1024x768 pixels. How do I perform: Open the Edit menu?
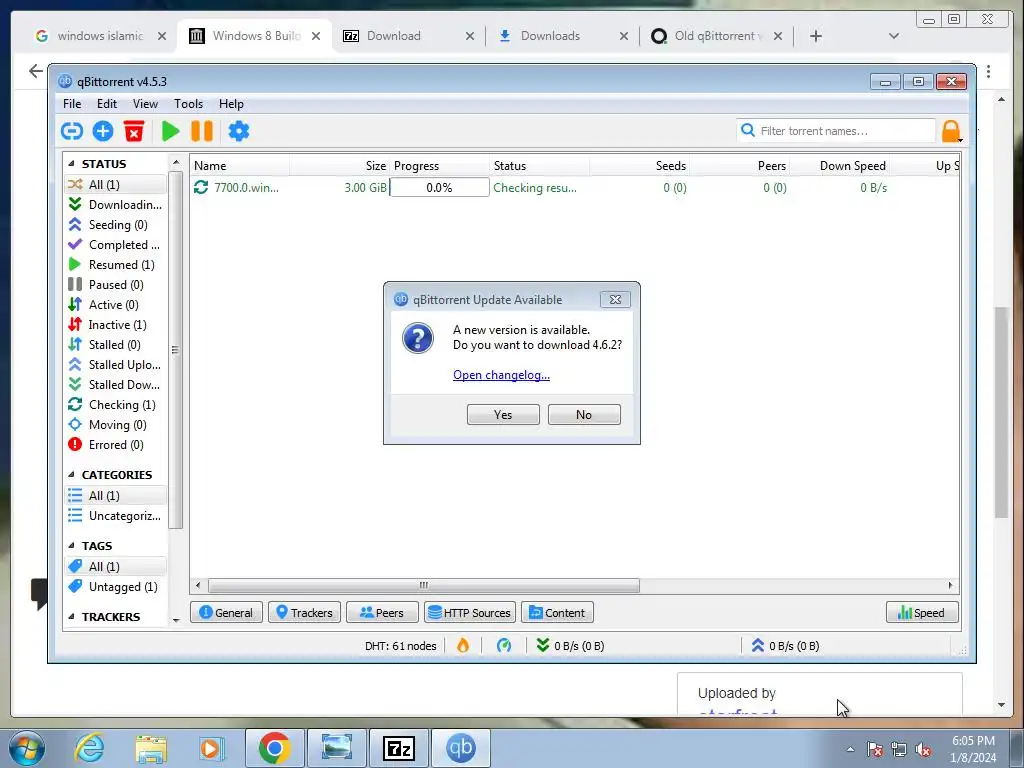(x=106, y=104)
